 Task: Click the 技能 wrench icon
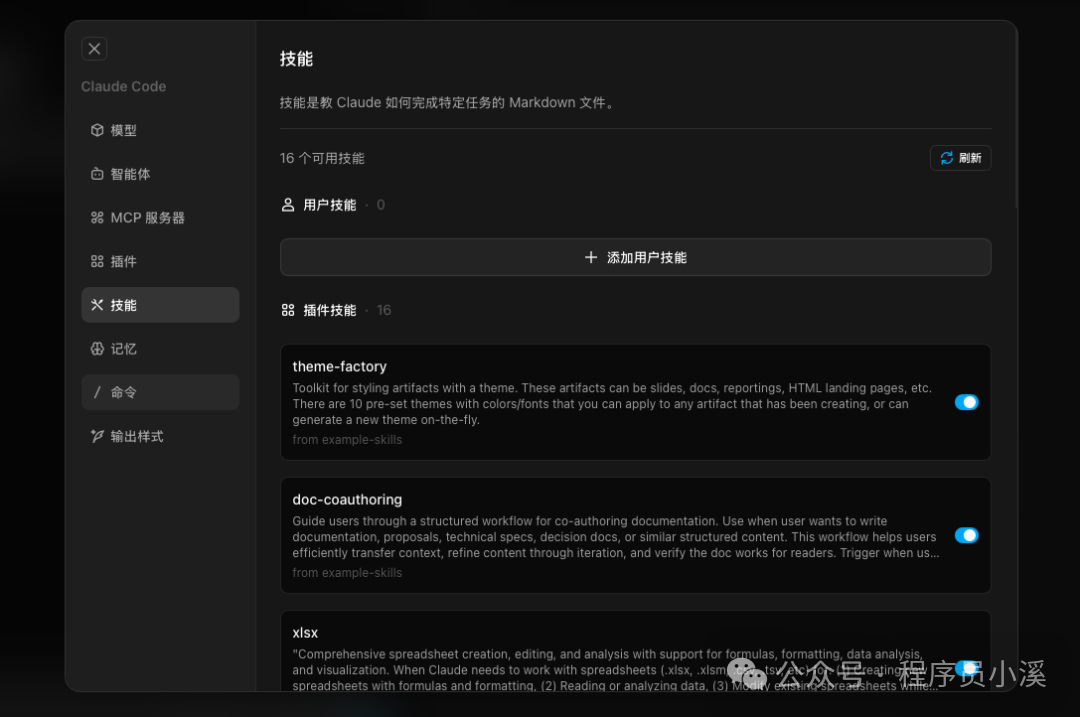pyautogui.click(x=96, y=305)
